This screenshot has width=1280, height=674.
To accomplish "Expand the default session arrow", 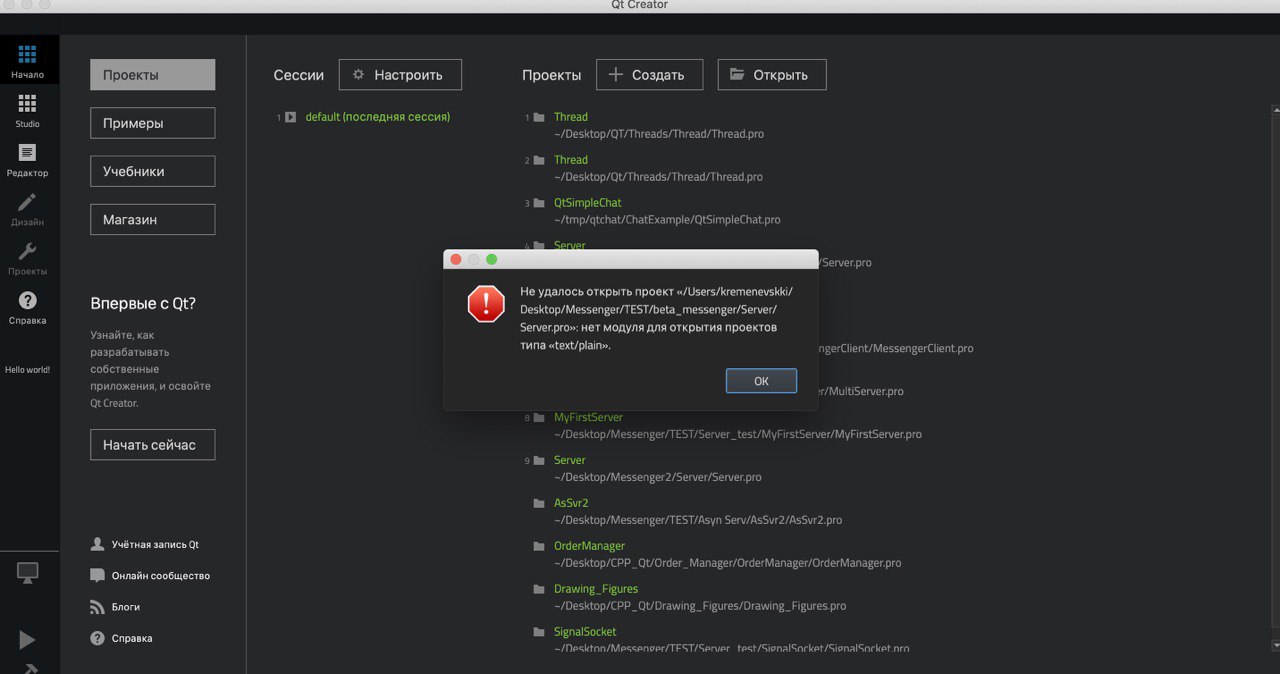I will (290, 117).
